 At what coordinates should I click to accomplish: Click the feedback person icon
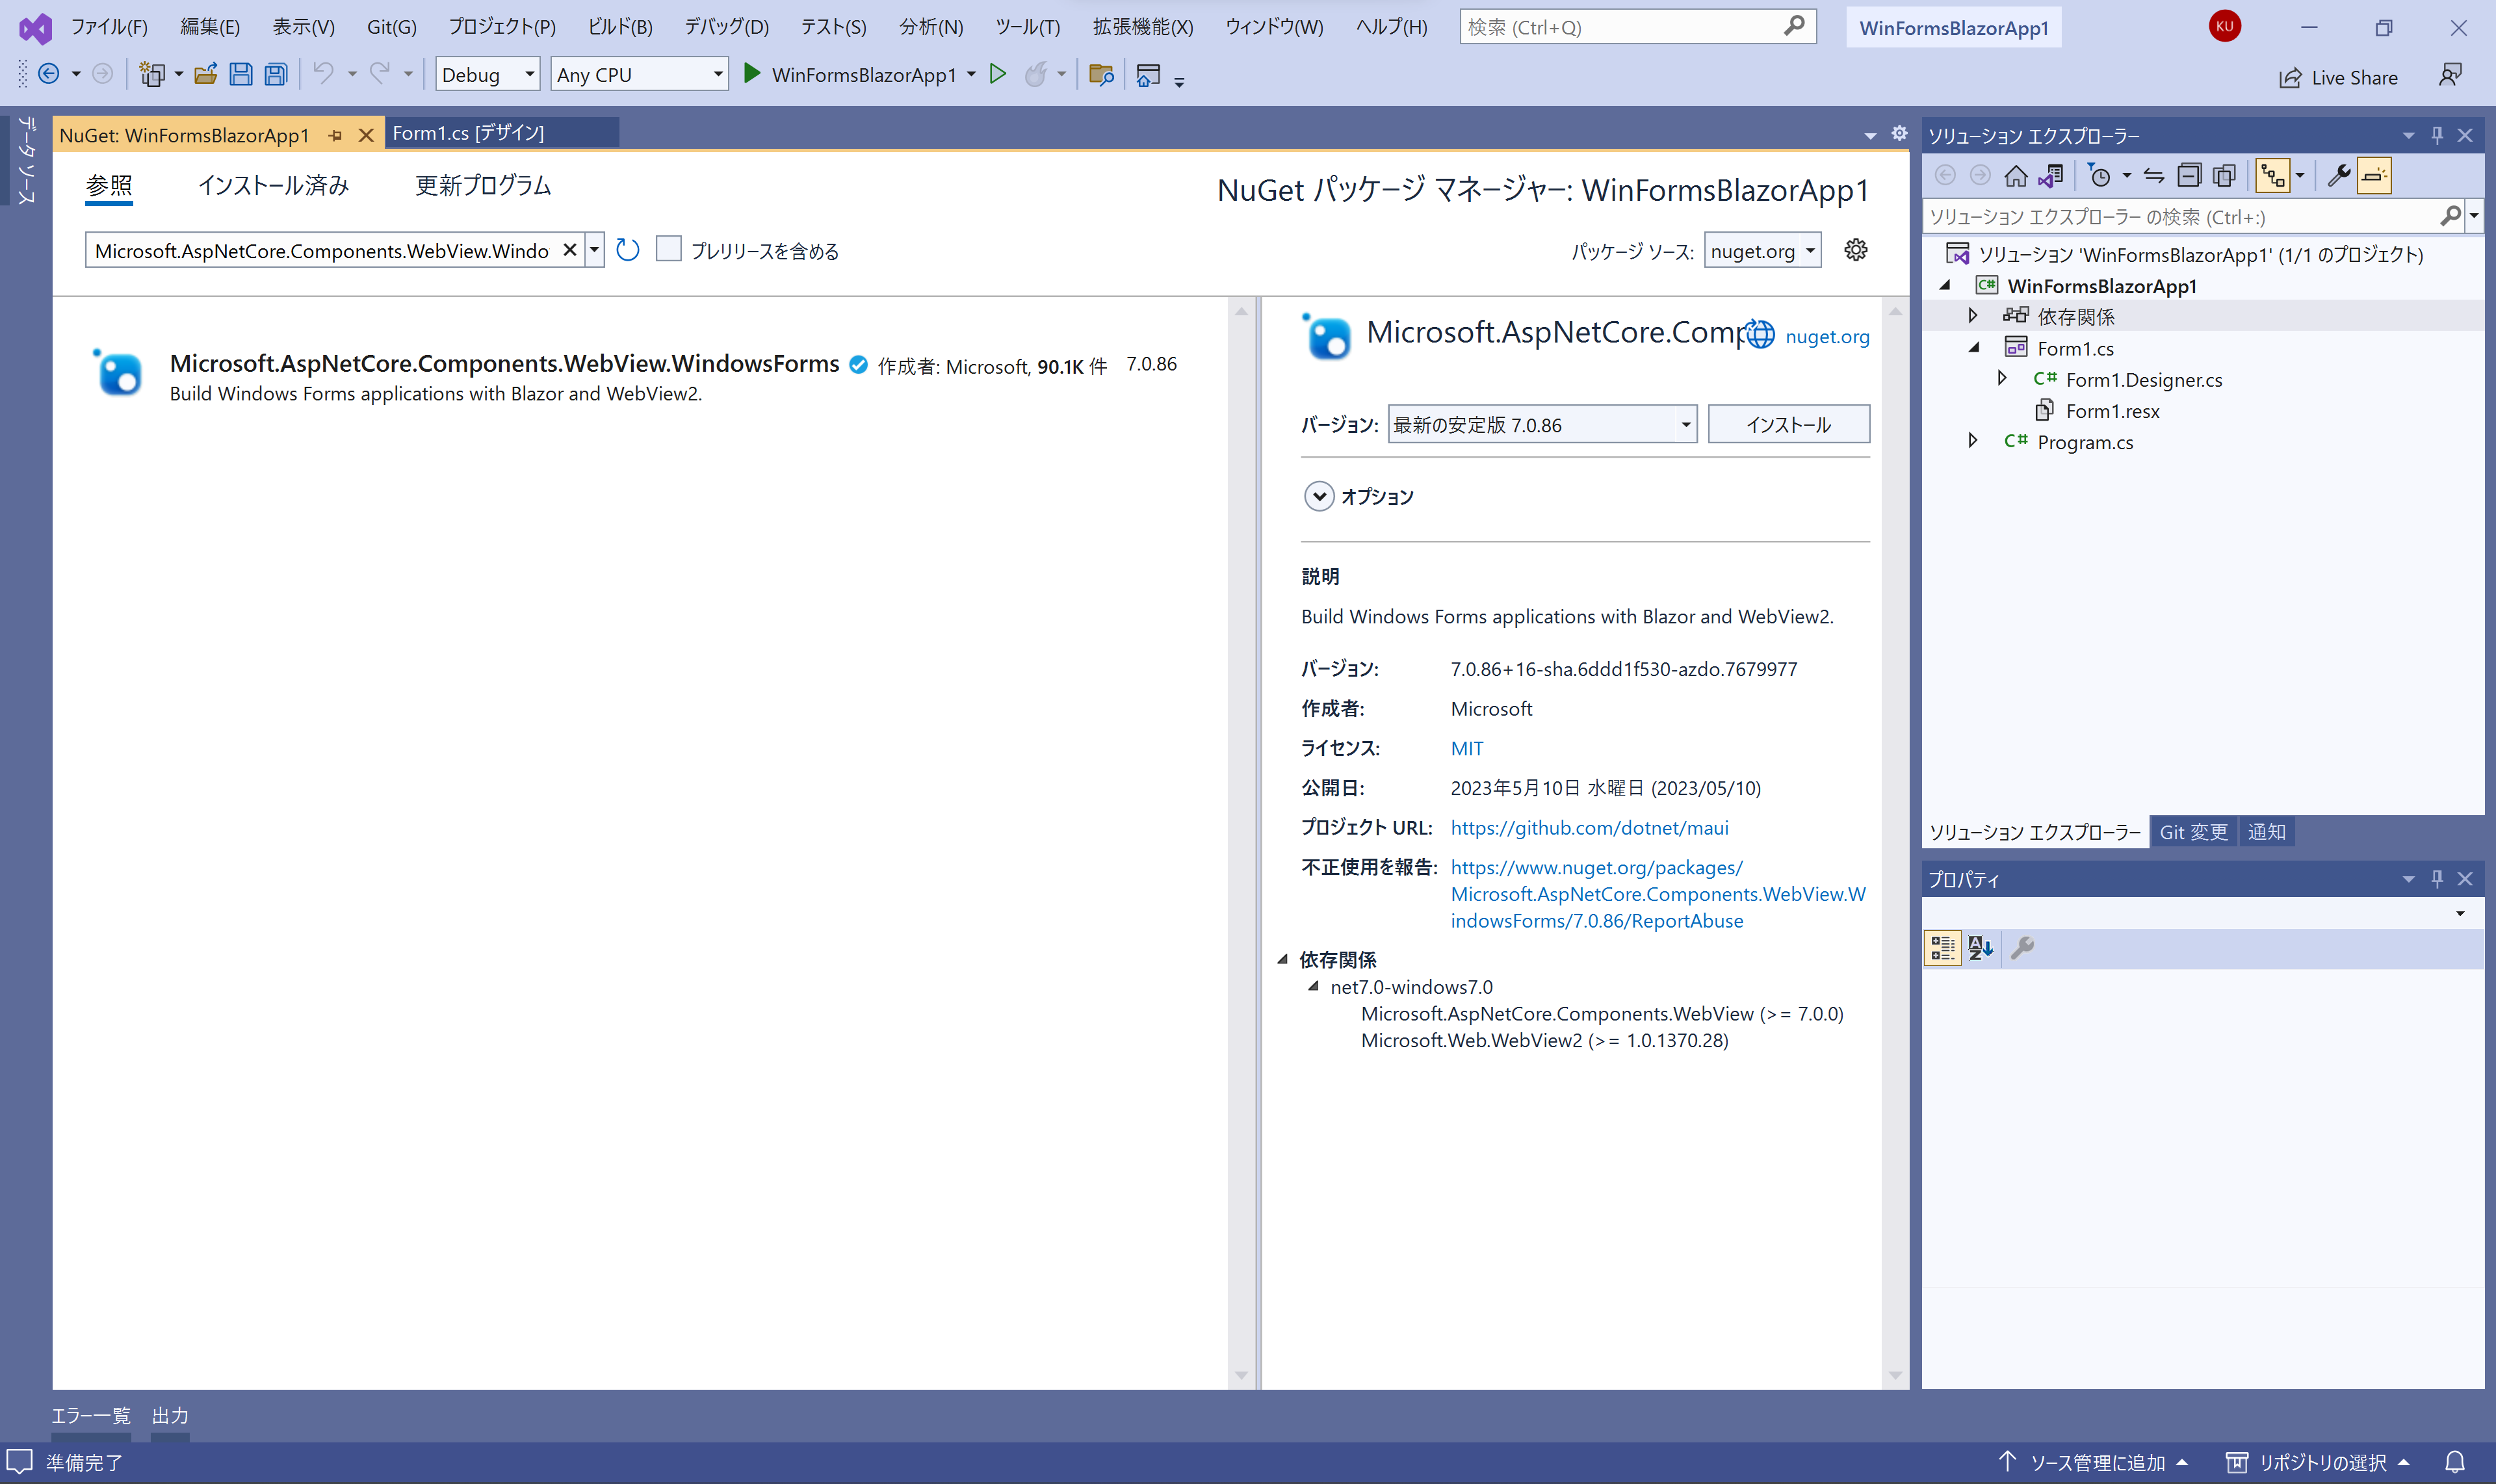(x=2450, y=75)
